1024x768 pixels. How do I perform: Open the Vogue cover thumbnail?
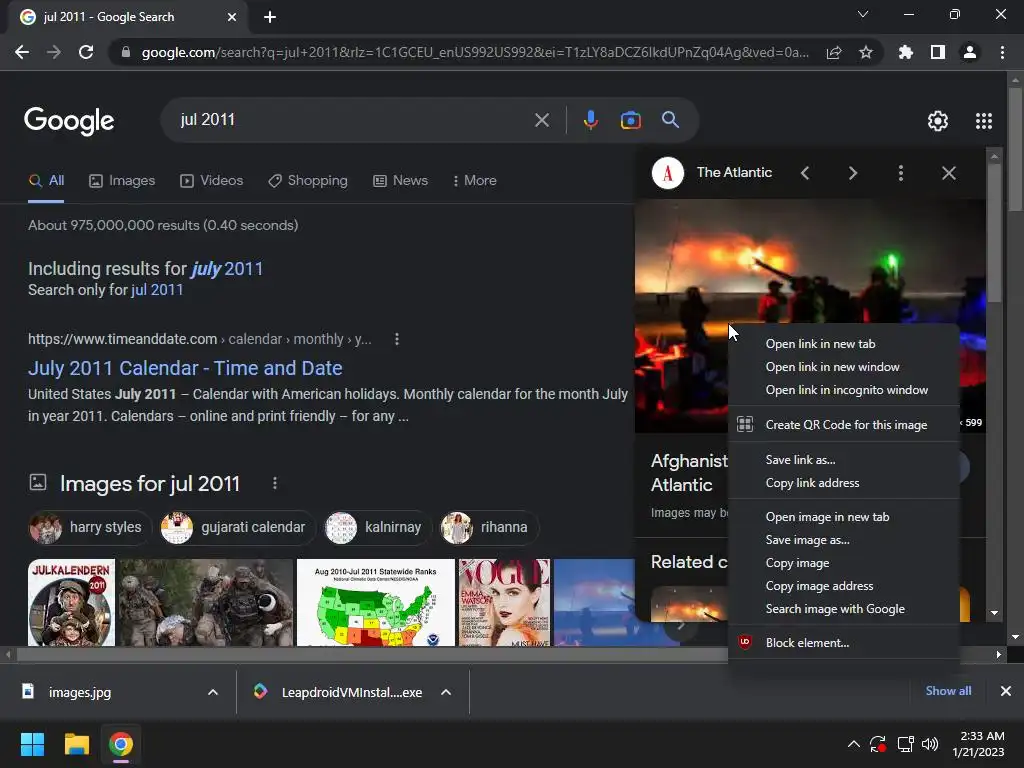coord(504,602)
